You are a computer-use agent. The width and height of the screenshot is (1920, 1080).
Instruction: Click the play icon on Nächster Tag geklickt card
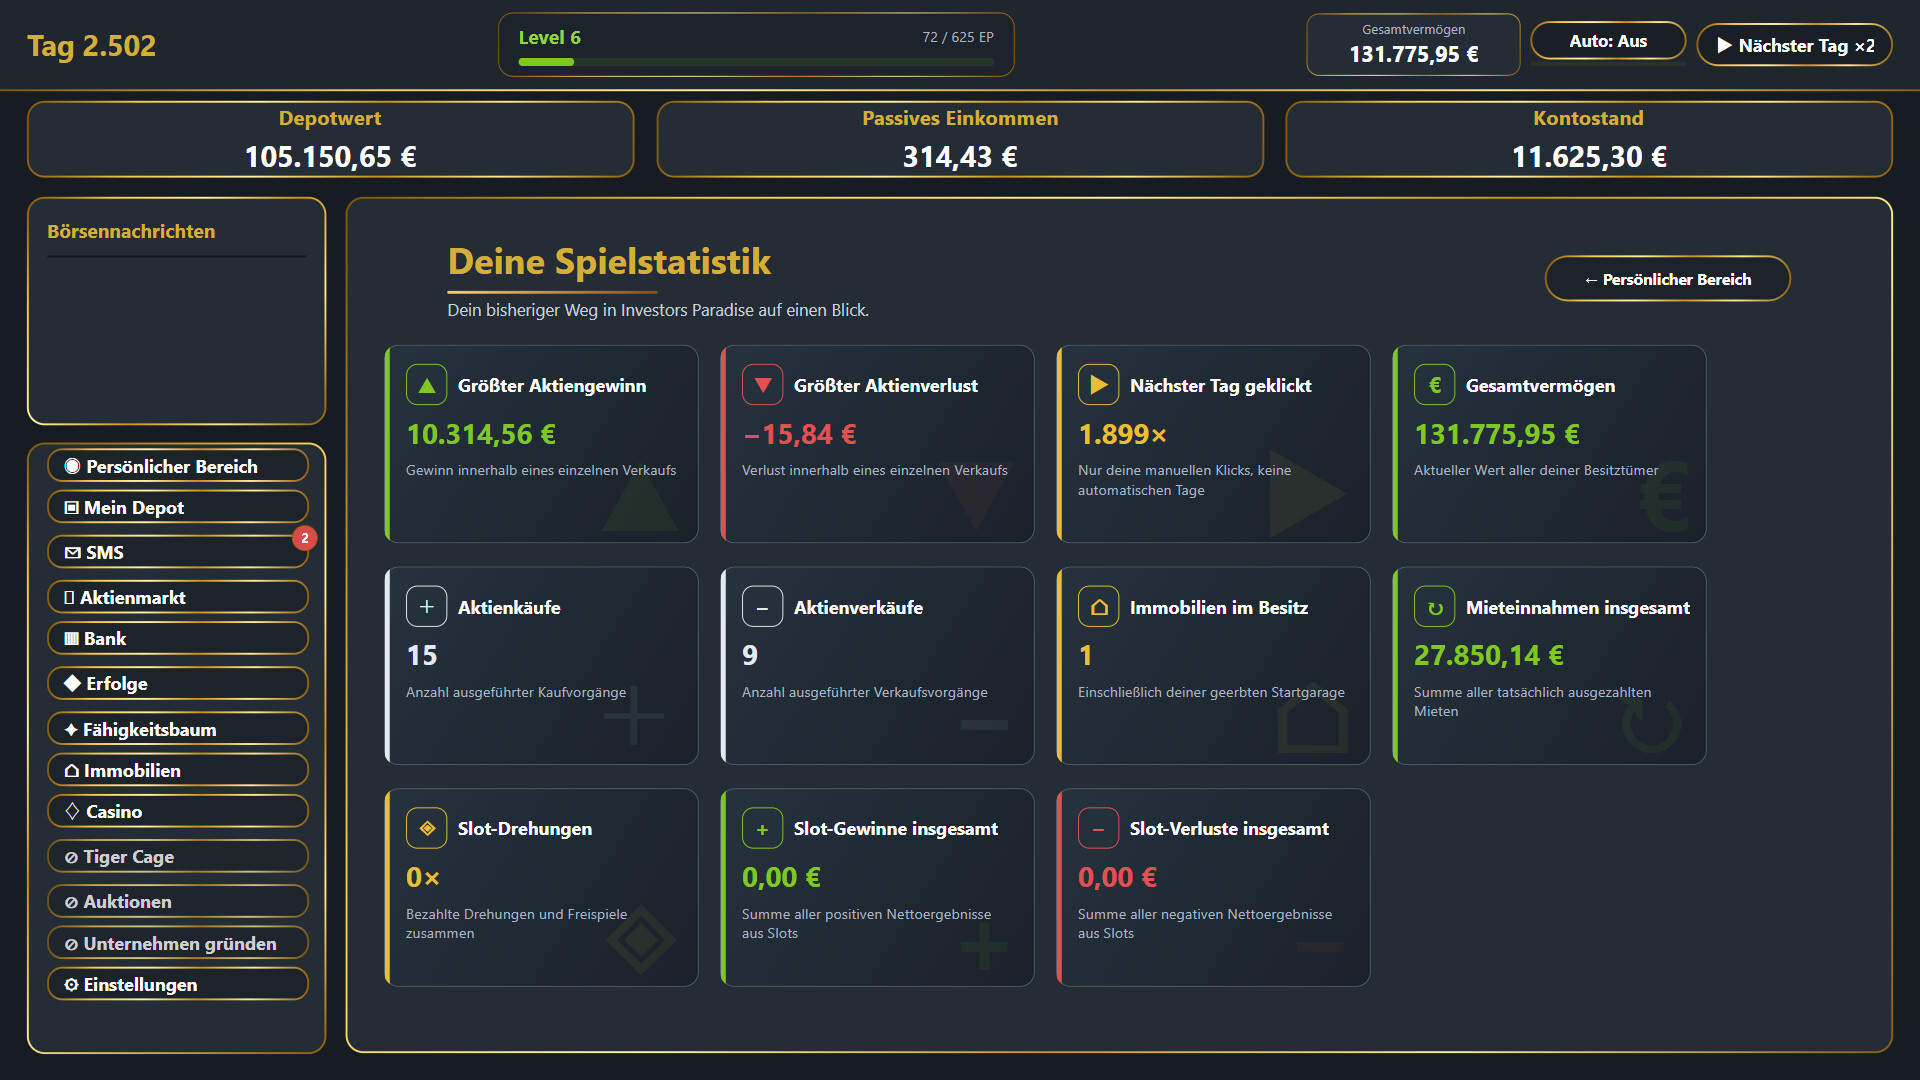[x=1098, y=385]
